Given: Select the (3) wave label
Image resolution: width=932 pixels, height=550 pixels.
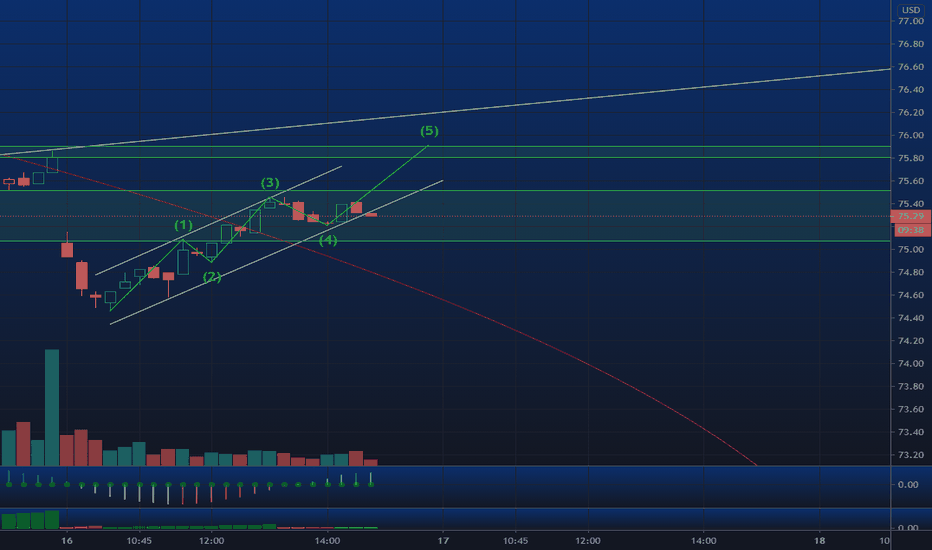Looking at the screenshot, I should point(270,183).
